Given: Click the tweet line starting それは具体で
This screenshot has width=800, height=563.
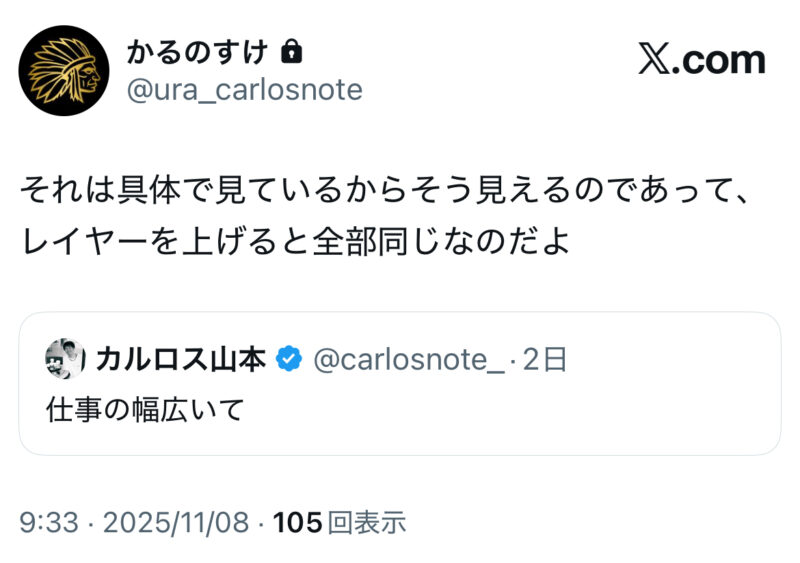Looking at the screenshot, I should (380, 190).
